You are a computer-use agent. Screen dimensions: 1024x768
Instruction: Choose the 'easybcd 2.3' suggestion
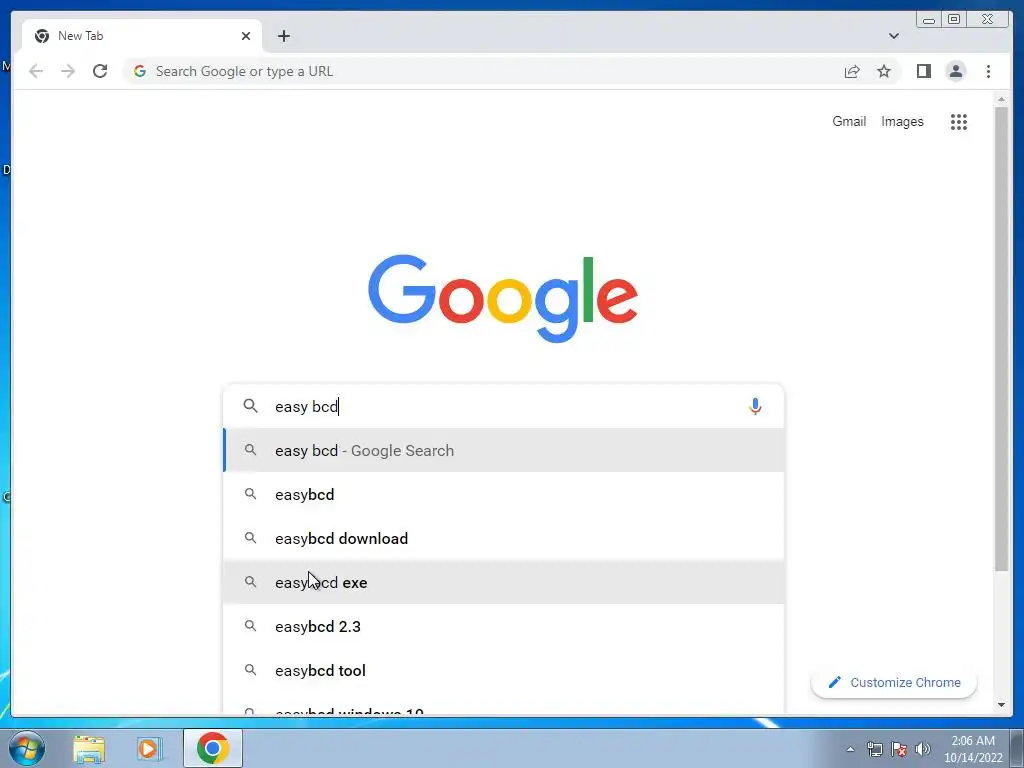(x=504, y=626)
